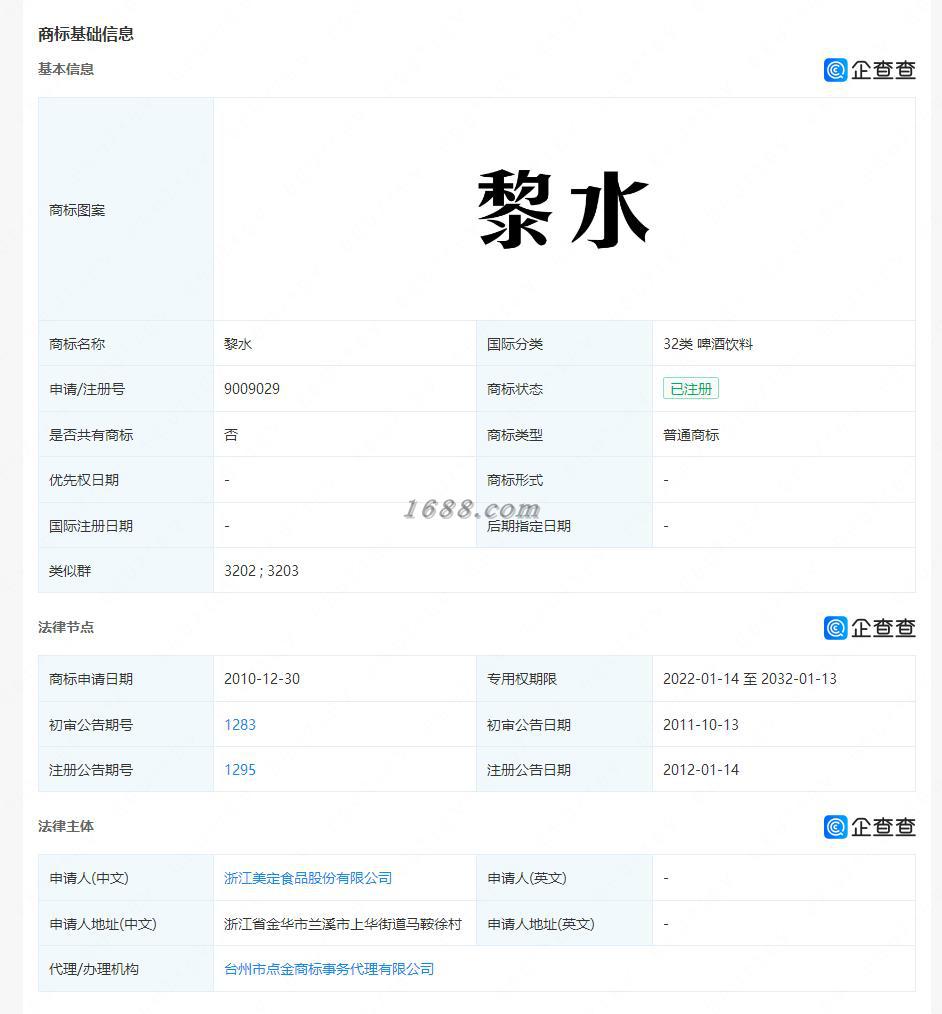Click application date 2010-12-30
The height and width of the screenshot is (1014, 942).
point(262,678)
